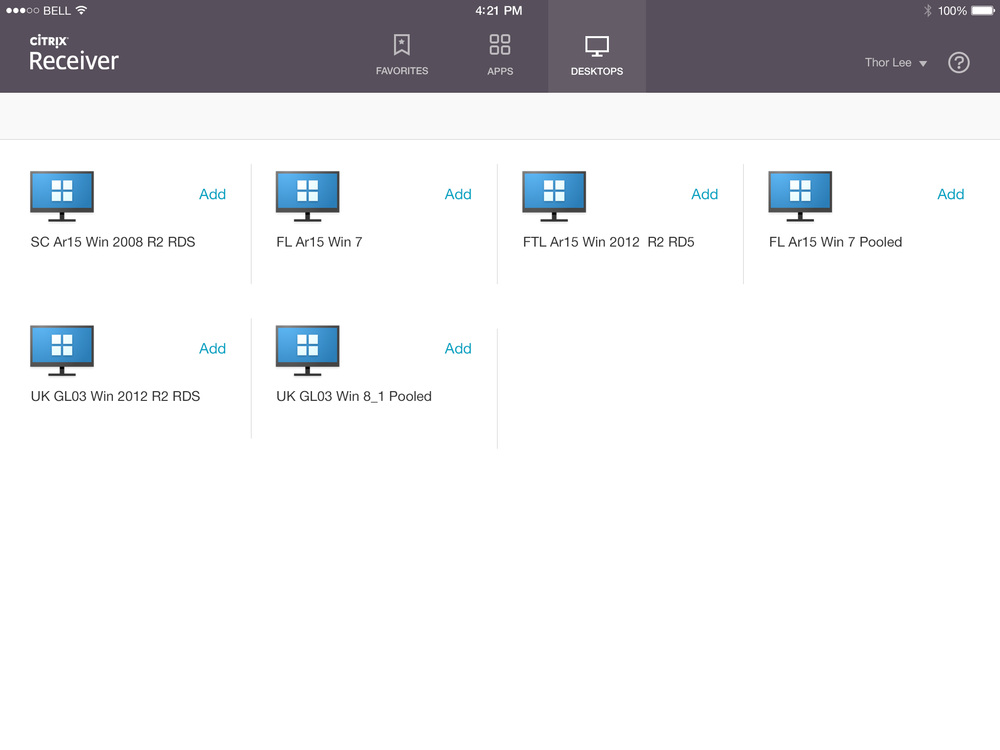The image size is (1000, 750).
Task: Select the FTL Ar15 Win 2012 R2 RD5 desktop icon
Action: (553, 194)
